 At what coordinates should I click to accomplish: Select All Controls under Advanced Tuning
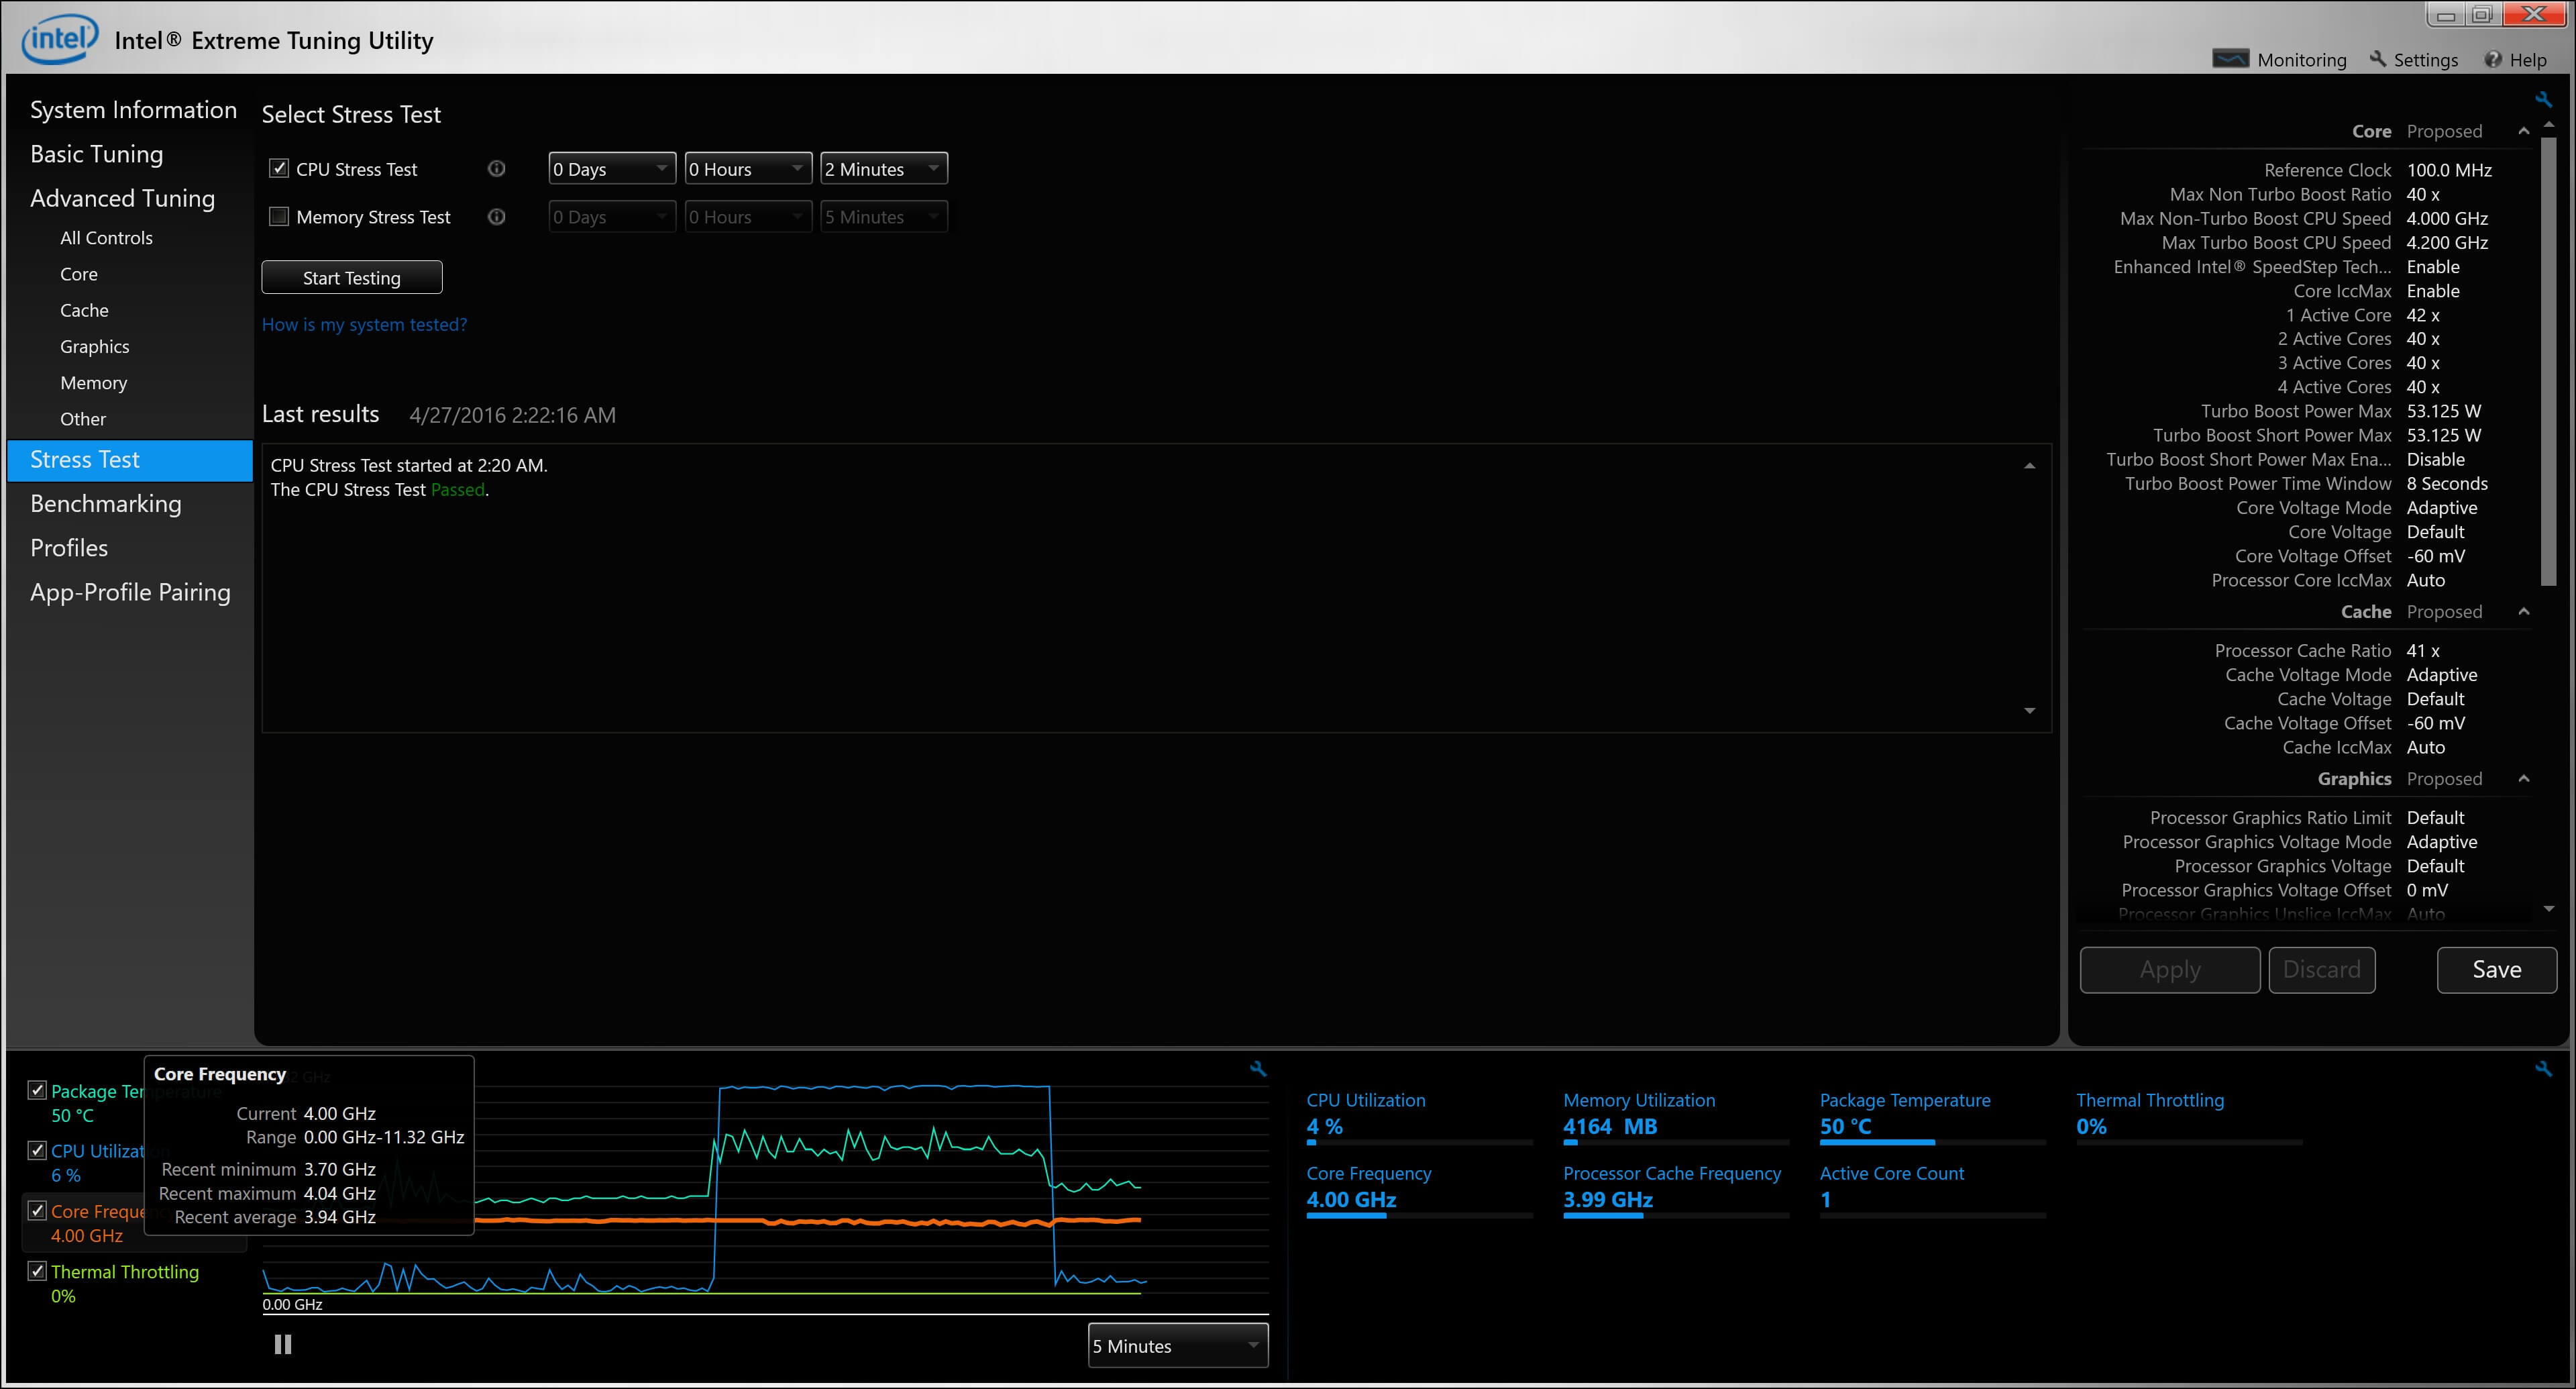[x=106, y=238]
